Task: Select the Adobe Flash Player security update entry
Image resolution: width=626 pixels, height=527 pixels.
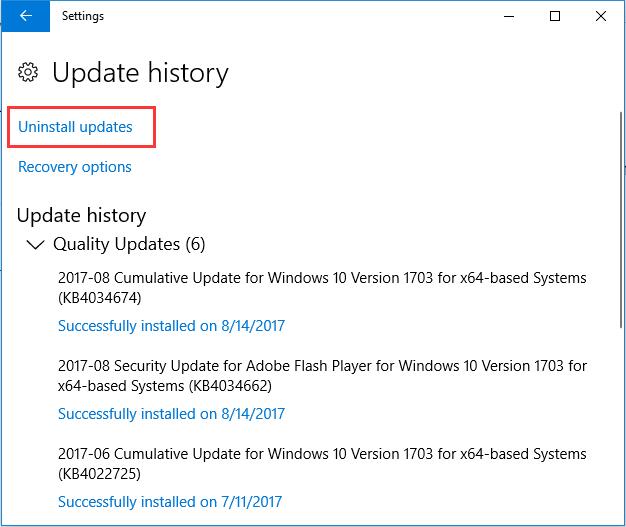Action: 322,376
